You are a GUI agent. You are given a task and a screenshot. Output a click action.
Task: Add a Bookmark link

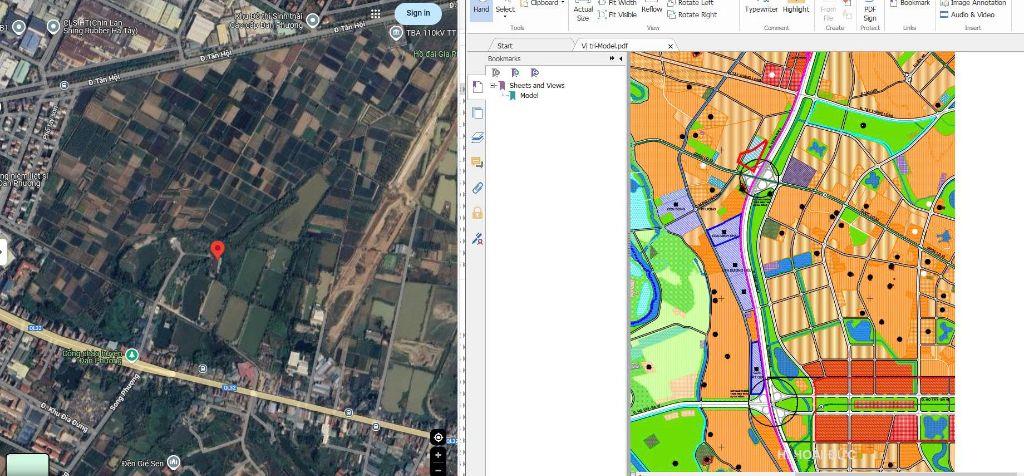tap(908, 3)
